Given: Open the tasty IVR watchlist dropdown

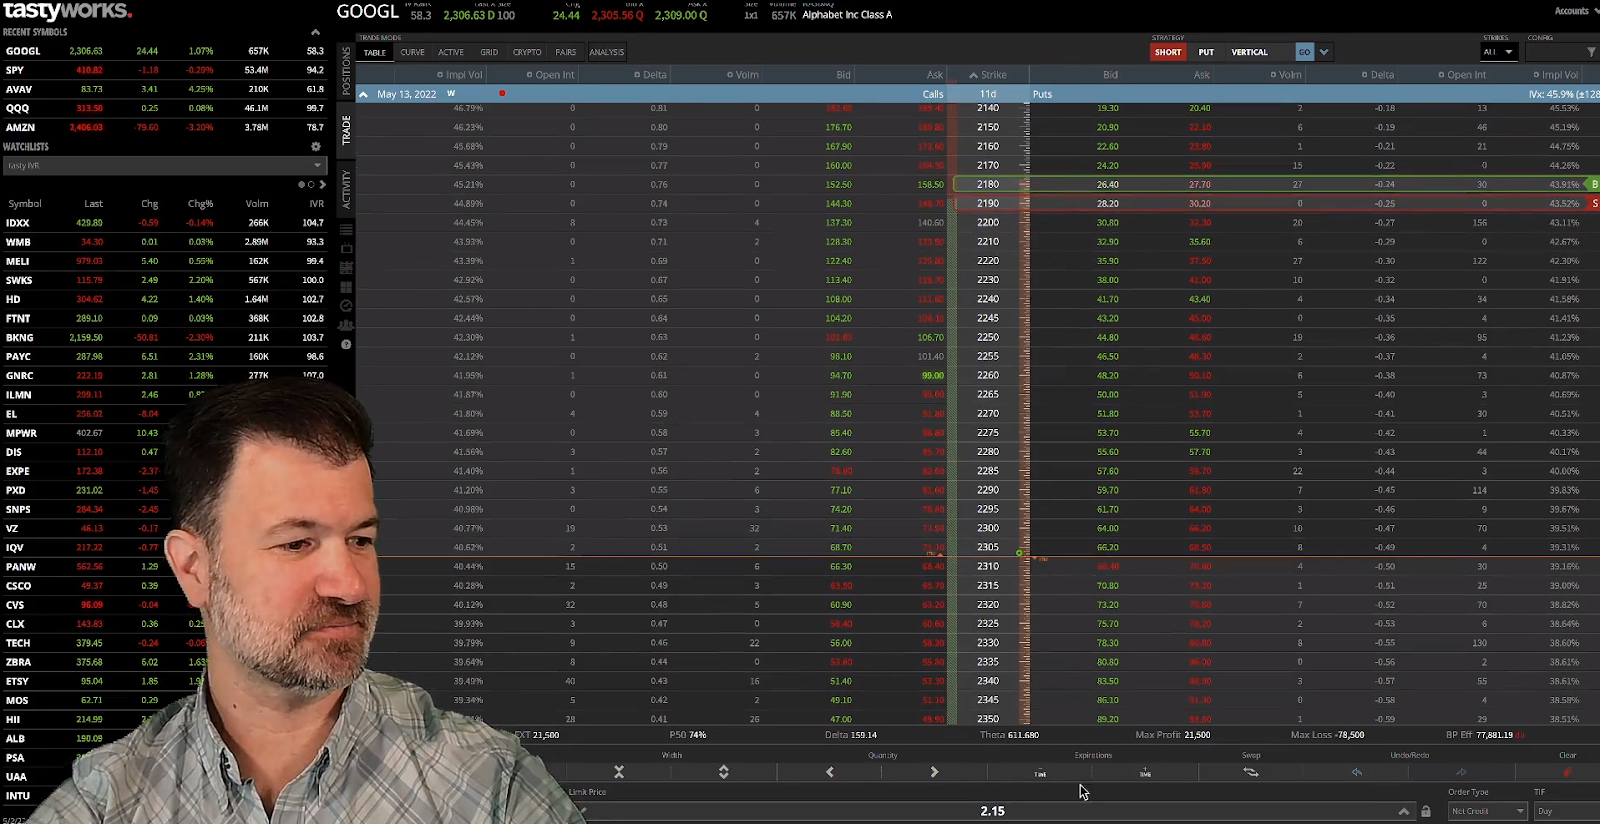Looking at the screenshot, I should pos(164,165).
